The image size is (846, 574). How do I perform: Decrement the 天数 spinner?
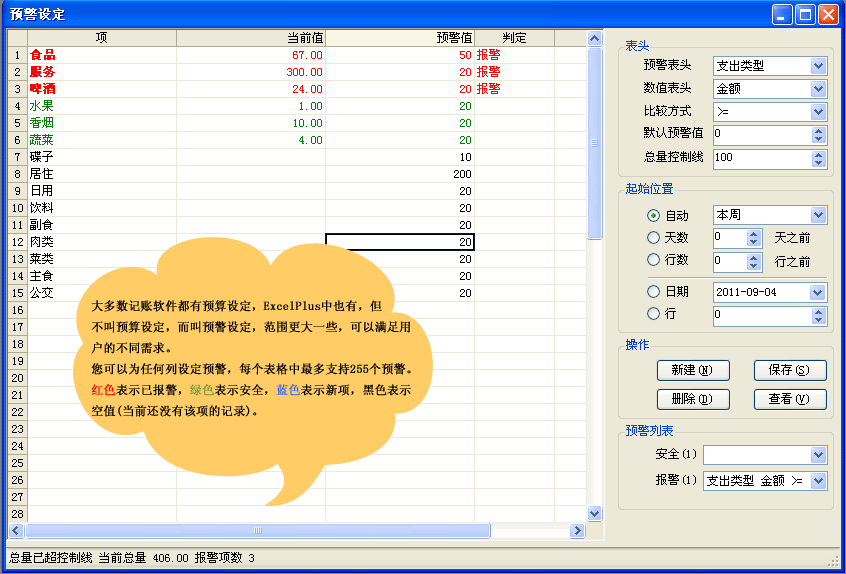tap(754, 242)
